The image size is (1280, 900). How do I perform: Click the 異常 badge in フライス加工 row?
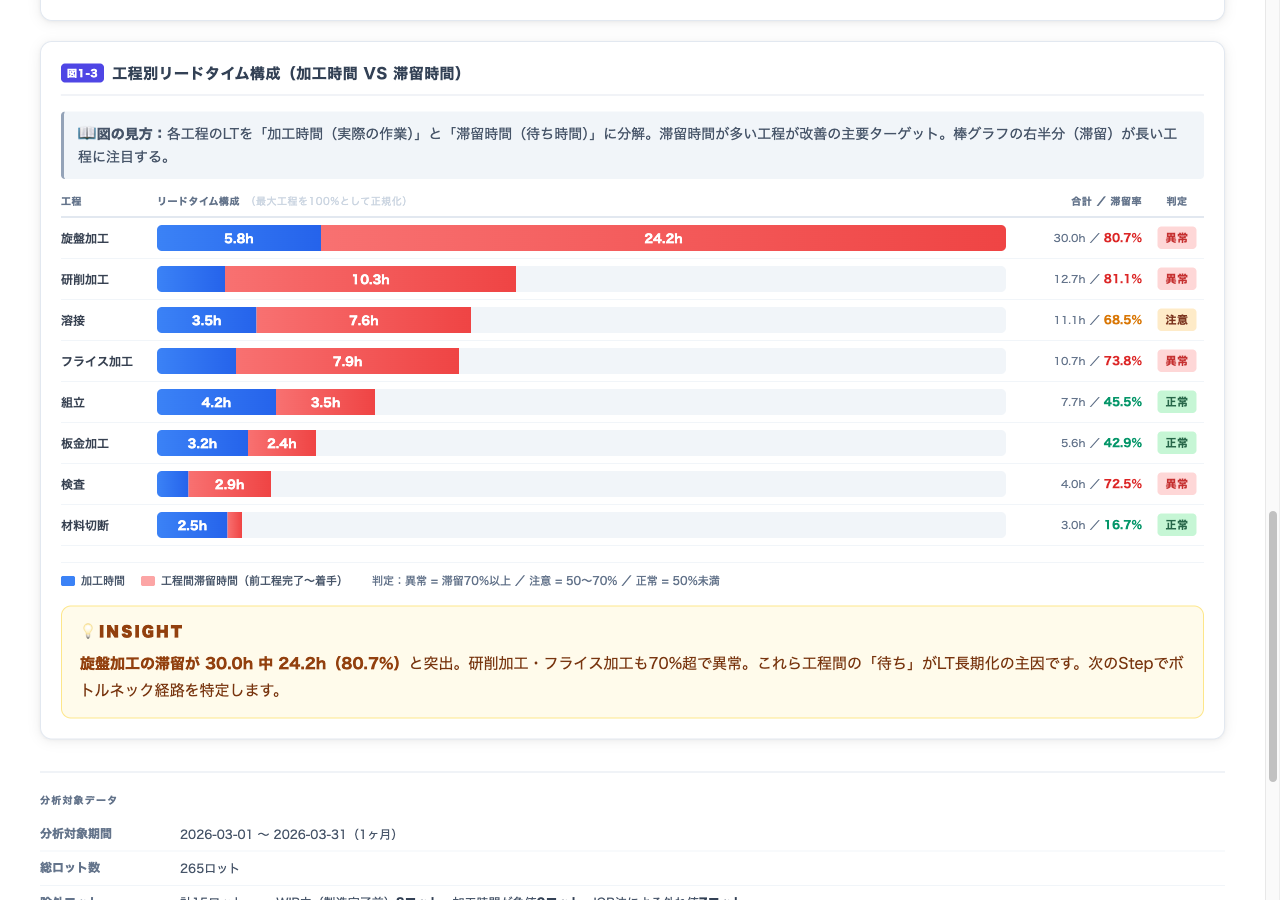click(x=1177, y=361)
